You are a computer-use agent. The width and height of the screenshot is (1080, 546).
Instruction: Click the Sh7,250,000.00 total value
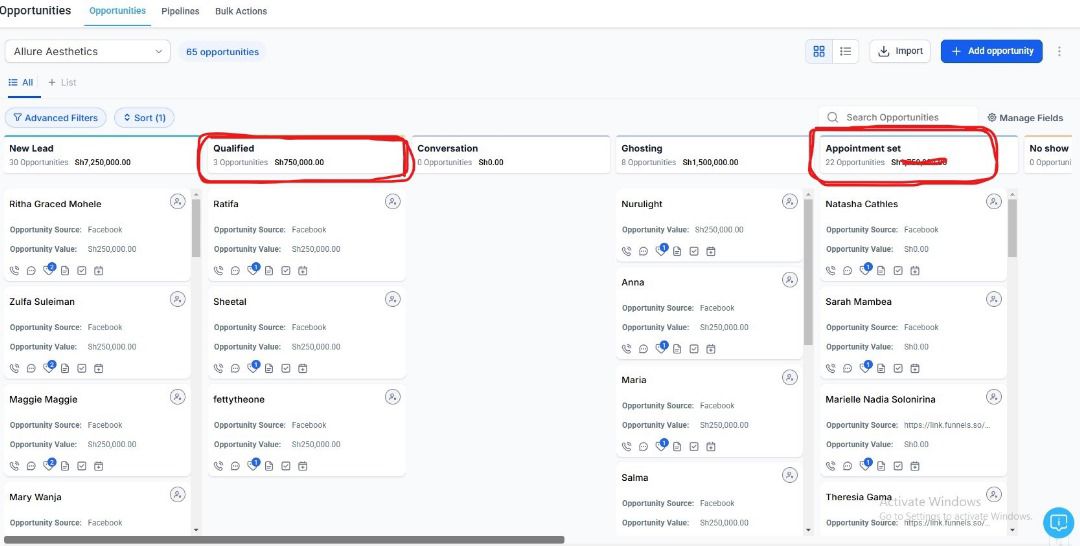[103, 162]
